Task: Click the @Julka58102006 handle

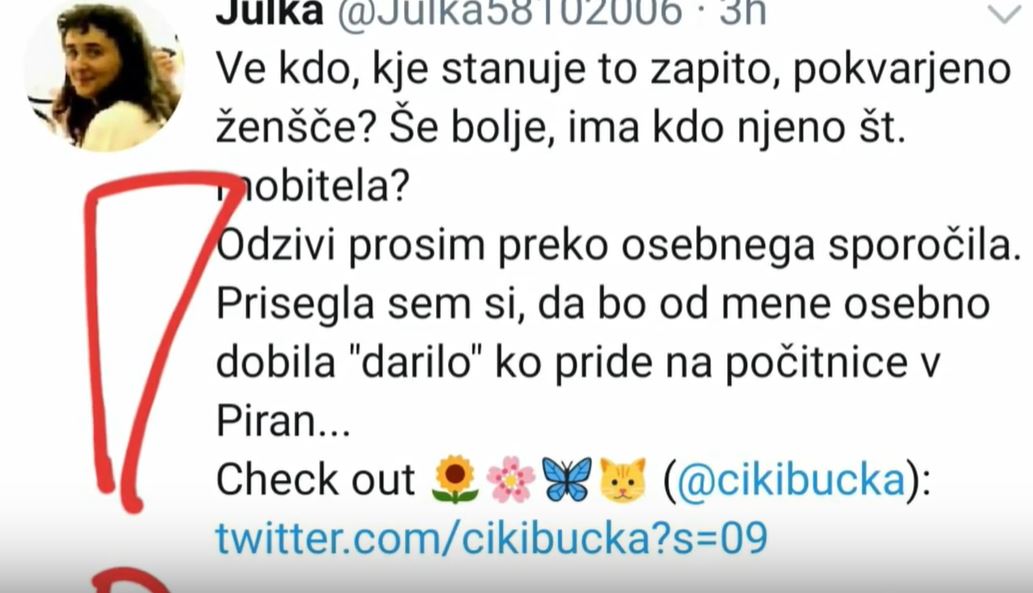Action: click(x=510, y=12)
